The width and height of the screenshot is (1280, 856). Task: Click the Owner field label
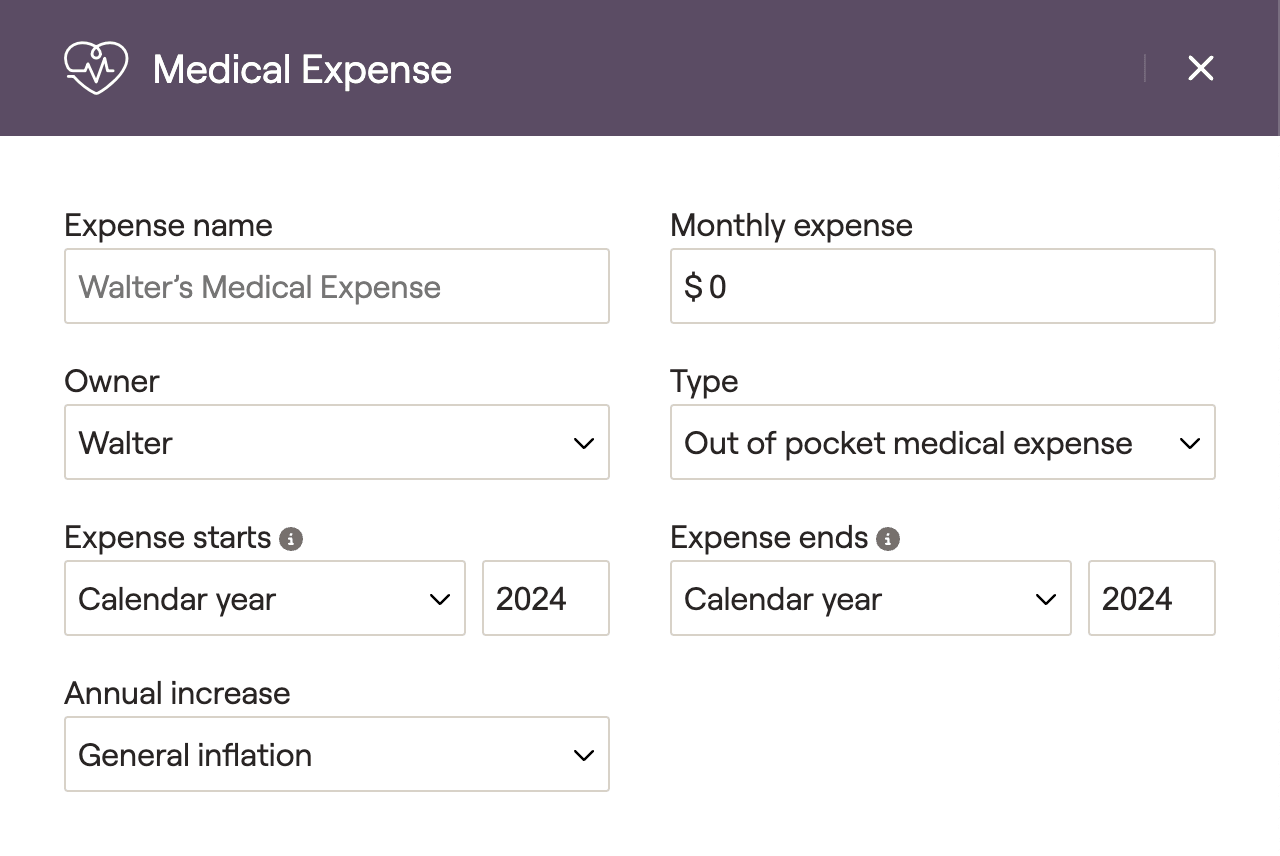[112, 381]
